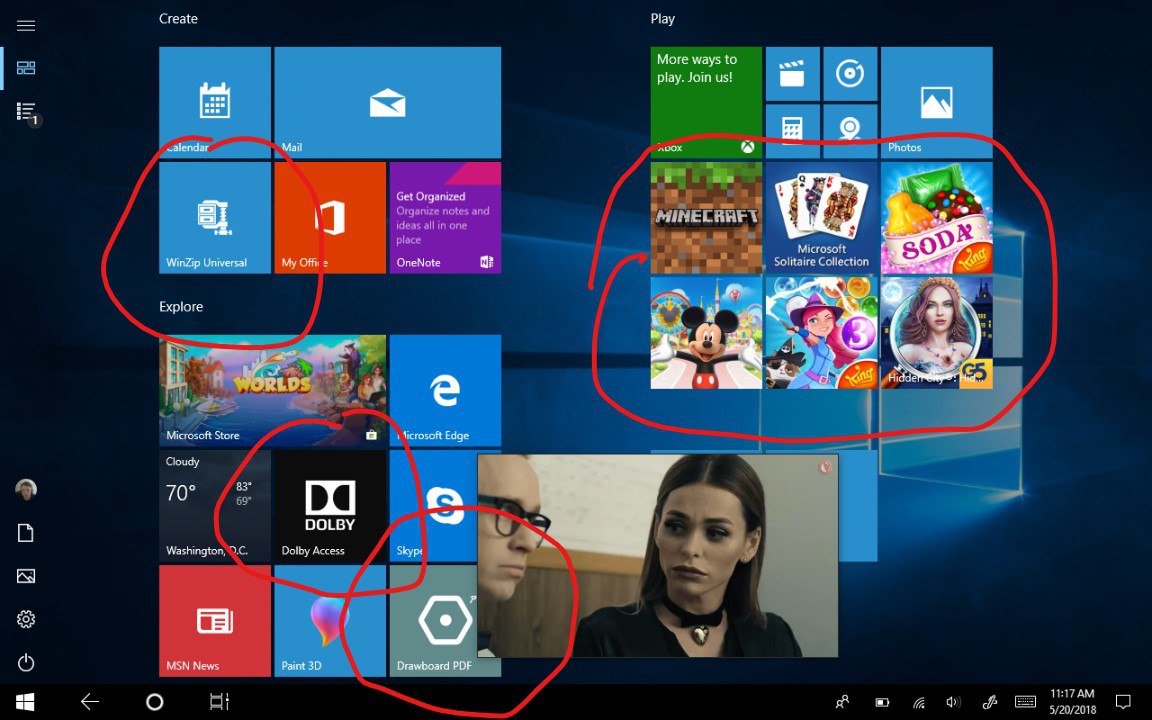
Task: Open Settings gear in Start sidebar
Action: 26,619
